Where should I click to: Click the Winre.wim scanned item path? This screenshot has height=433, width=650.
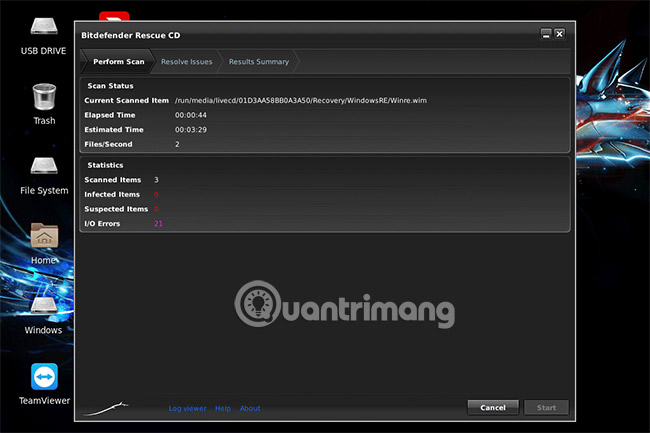click(x=301, y=101)
